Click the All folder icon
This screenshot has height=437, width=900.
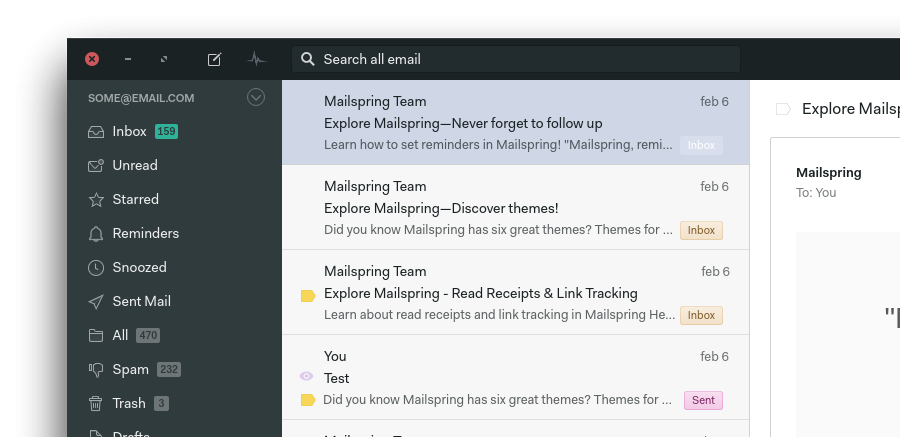click(96, 335)
